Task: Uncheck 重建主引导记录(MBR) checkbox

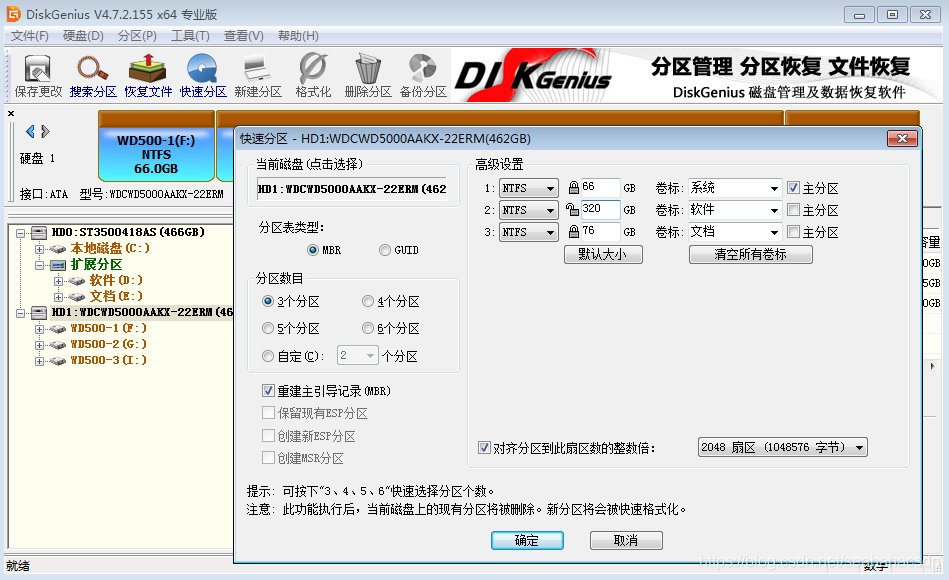Action: 268,391
